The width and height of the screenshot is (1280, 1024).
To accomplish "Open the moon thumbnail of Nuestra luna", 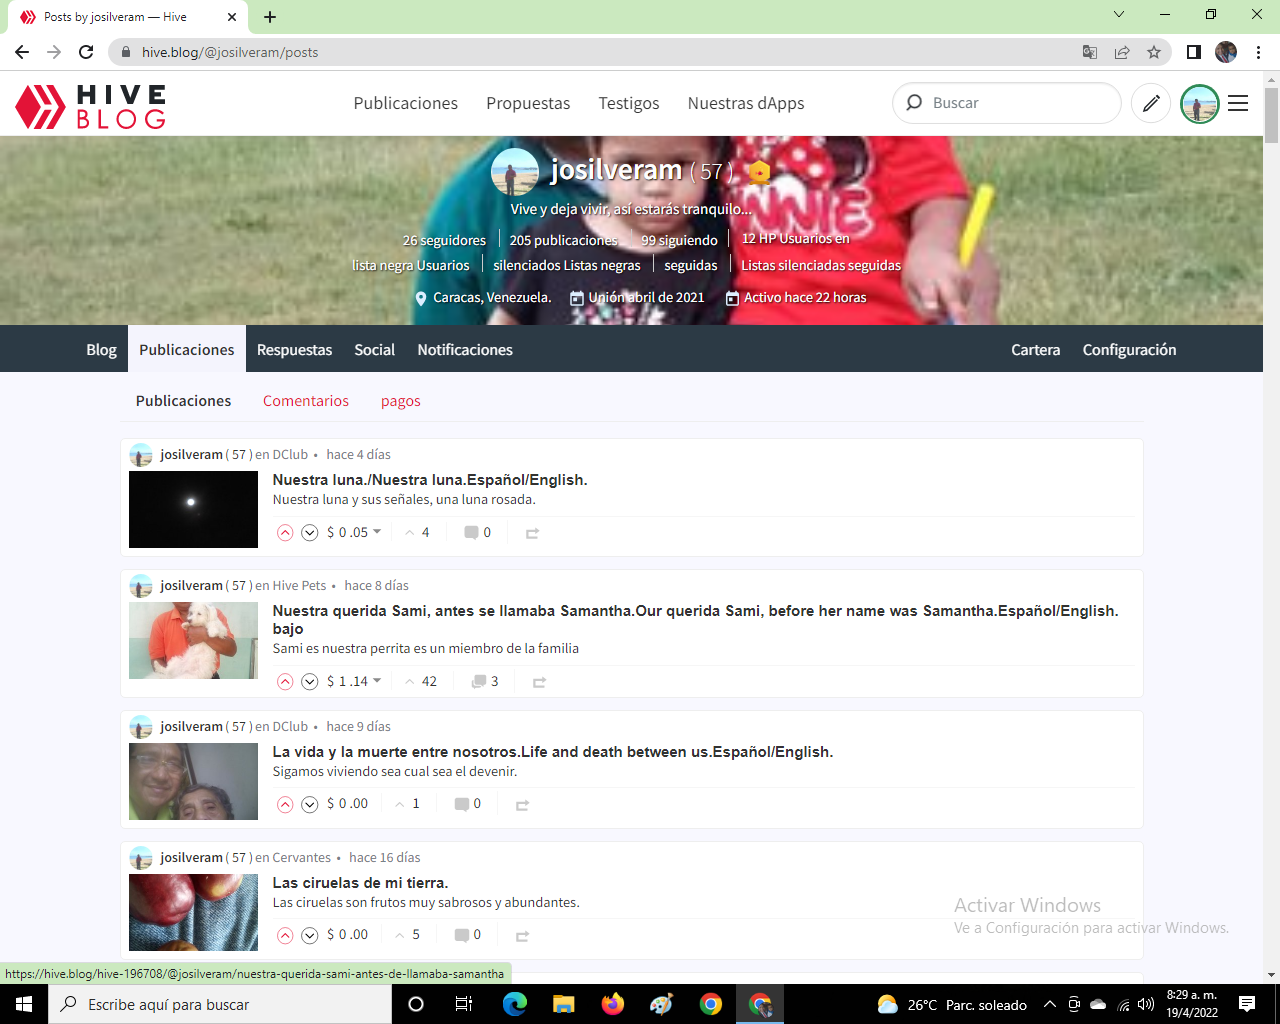I will (193, 509).
